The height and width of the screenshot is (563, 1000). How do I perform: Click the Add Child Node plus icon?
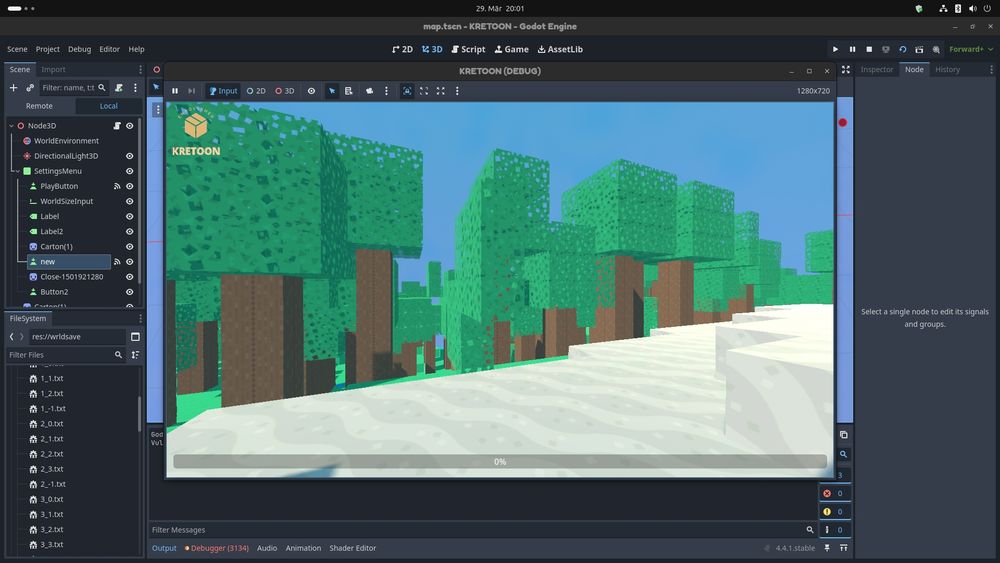coord(13,87)
